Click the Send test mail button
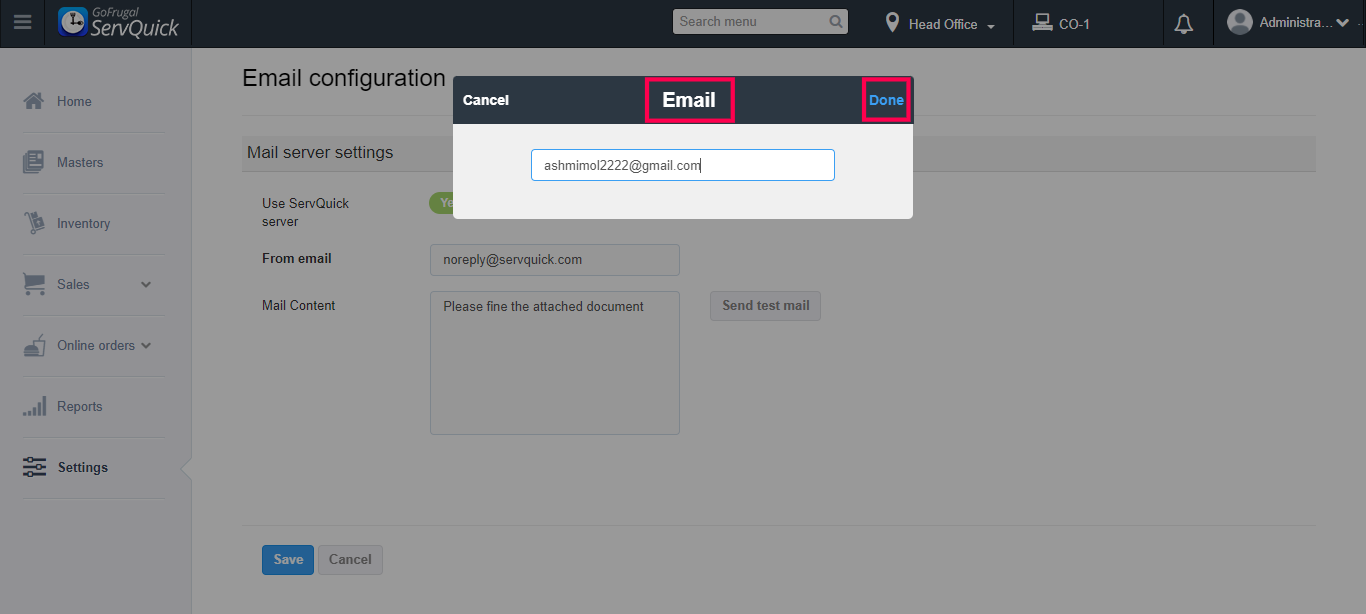This screenshot has width=1366, height=614. 765,306
